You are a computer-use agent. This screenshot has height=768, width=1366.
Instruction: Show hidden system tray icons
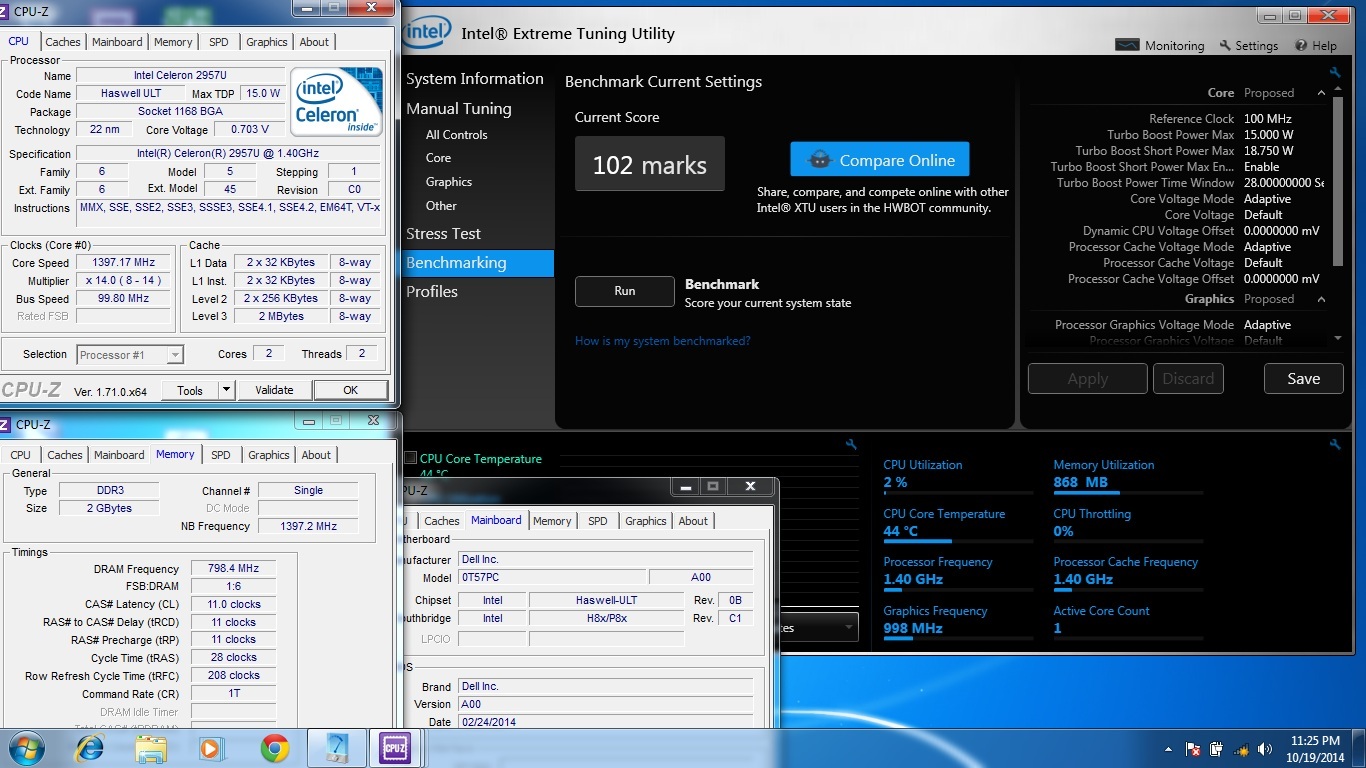tap(1169, 749)
